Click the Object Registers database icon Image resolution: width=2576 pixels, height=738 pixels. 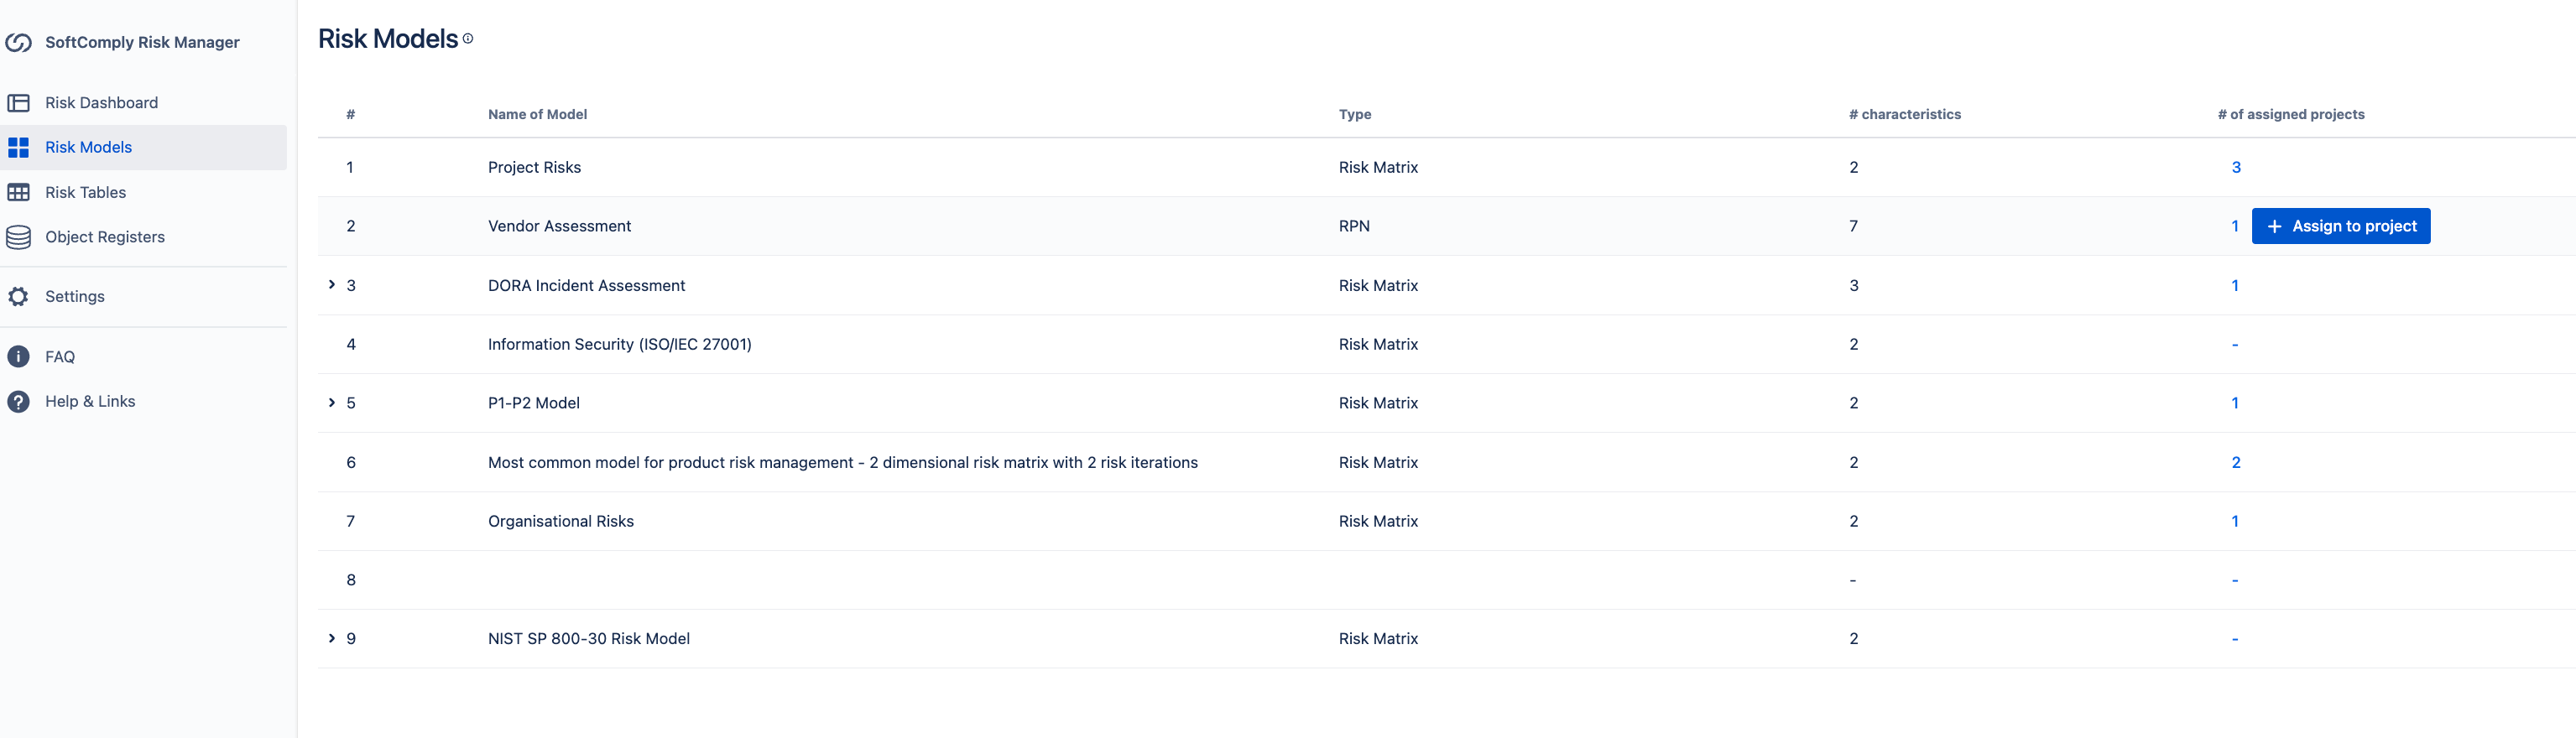point(18,237)
